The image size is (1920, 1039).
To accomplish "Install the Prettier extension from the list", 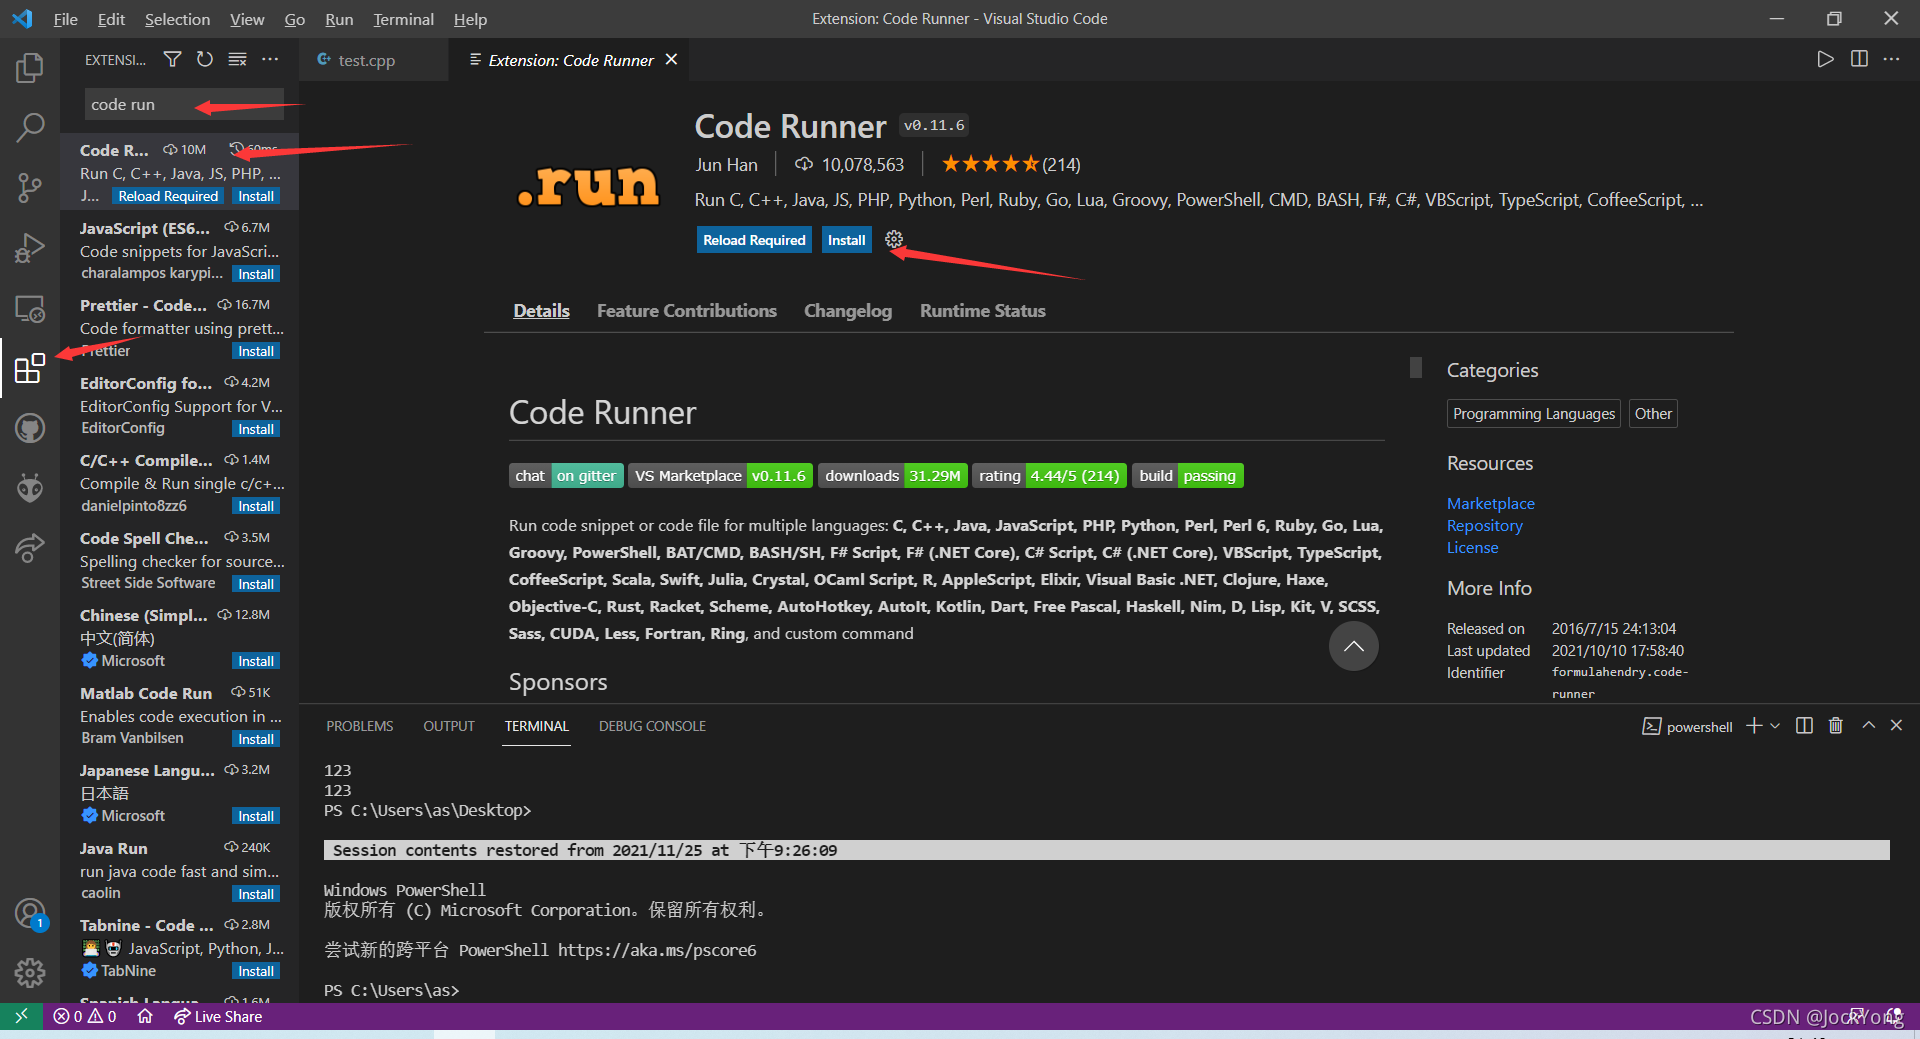I will coord(256,351).
